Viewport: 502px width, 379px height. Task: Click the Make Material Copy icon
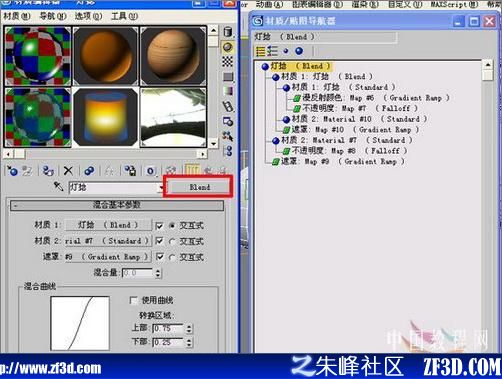point(89,171)
